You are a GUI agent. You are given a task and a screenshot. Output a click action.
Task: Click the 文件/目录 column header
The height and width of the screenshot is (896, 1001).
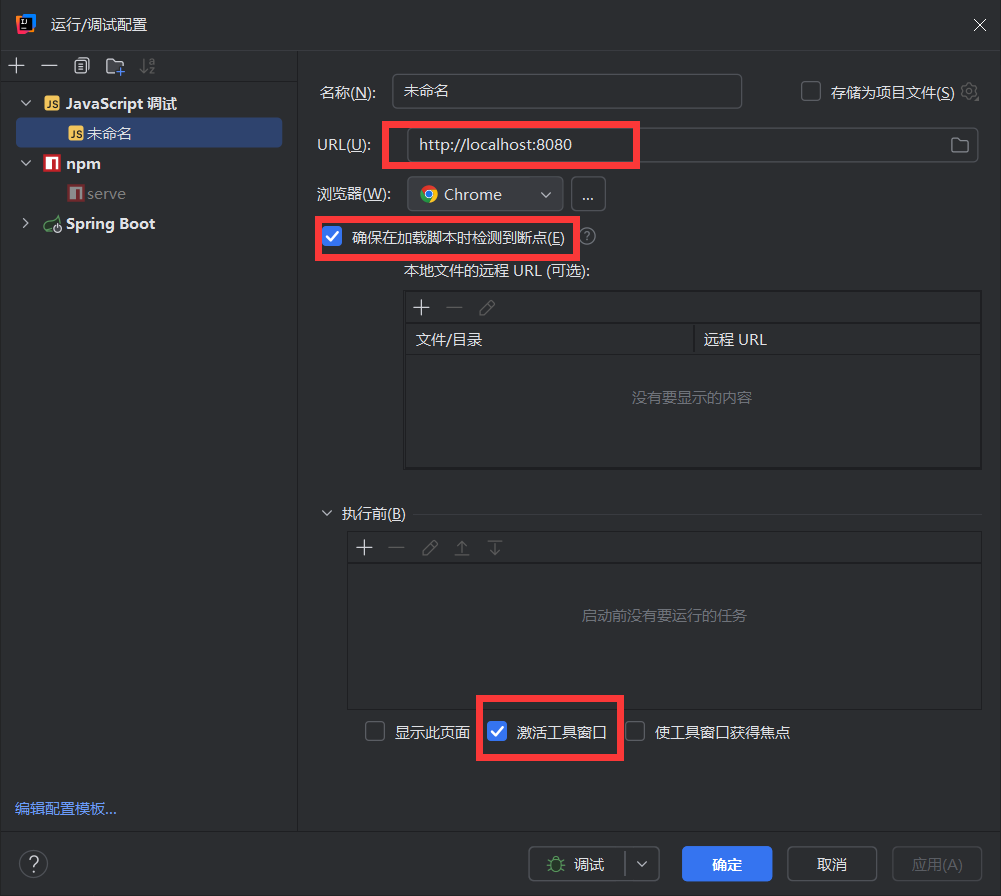pos(549,340)
